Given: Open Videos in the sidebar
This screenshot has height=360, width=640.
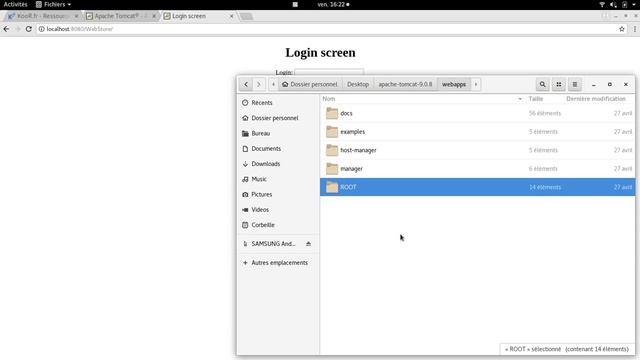Looking at the screenshot, I should tap(278, 209).
